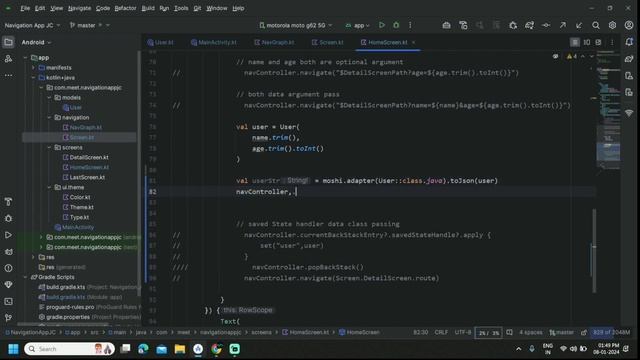Screen dimensions: 640x360
Task: Click Git push arrow icon
Action: [x=562, y=25]
